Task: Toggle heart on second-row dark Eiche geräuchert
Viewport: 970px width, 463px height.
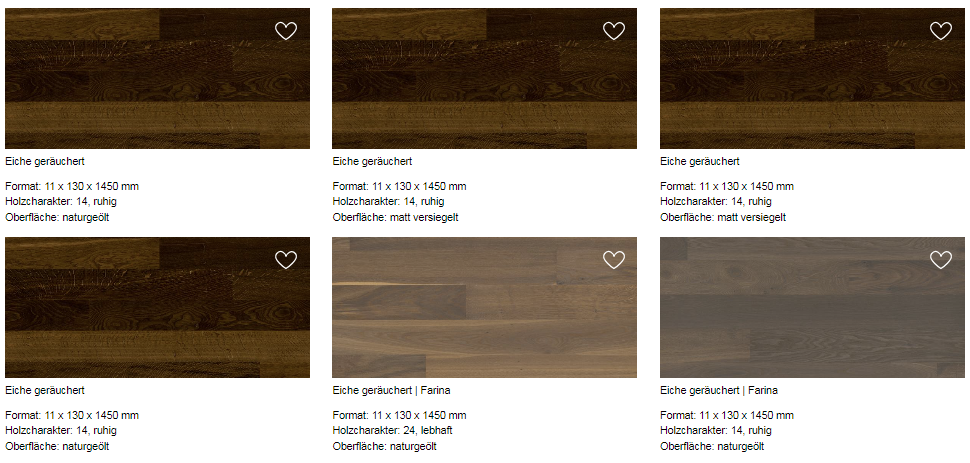Action: pos(286,260)
